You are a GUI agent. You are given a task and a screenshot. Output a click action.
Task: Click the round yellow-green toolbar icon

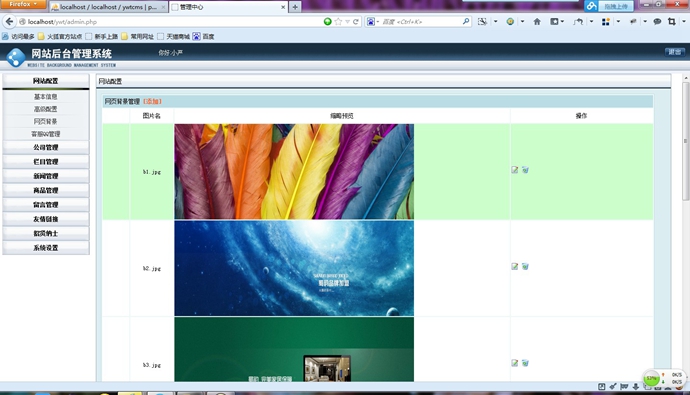tap(510, 21)
